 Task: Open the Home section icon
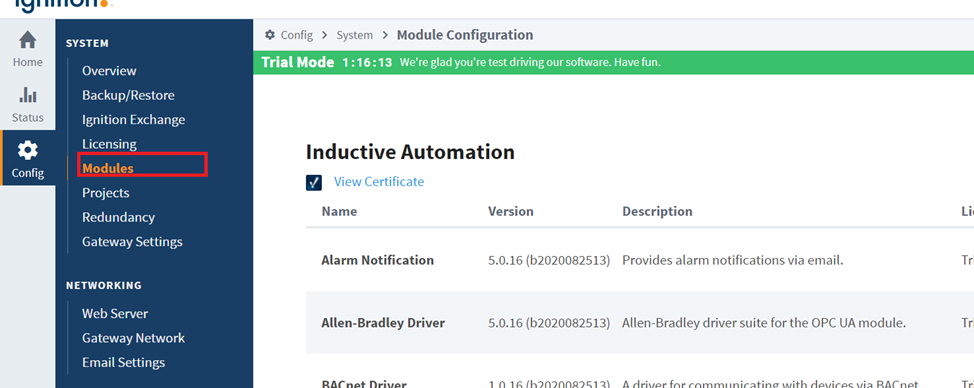[x=27, y=41]
